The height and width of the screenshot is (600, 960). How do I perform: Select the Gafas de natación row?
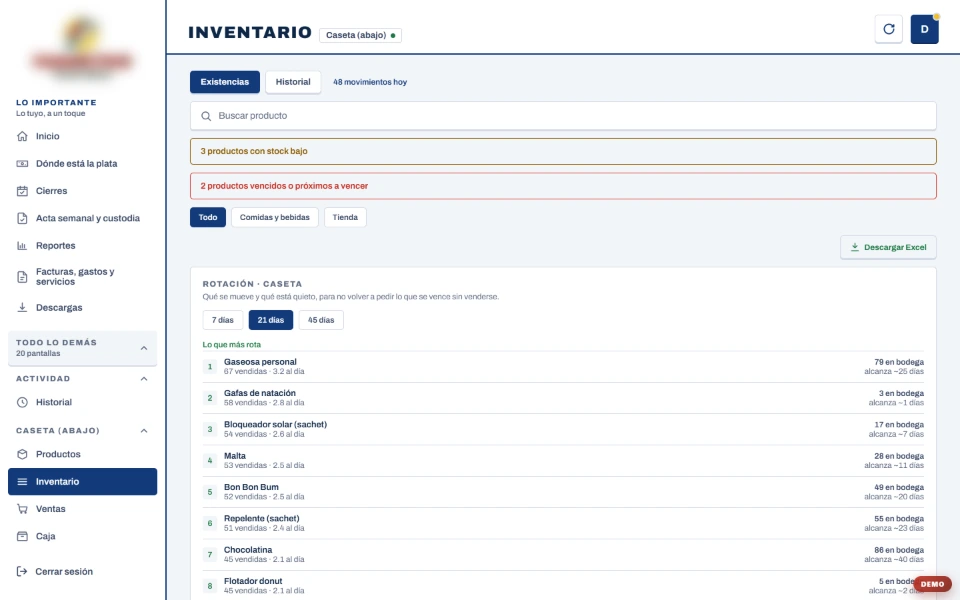click(563, 398)
